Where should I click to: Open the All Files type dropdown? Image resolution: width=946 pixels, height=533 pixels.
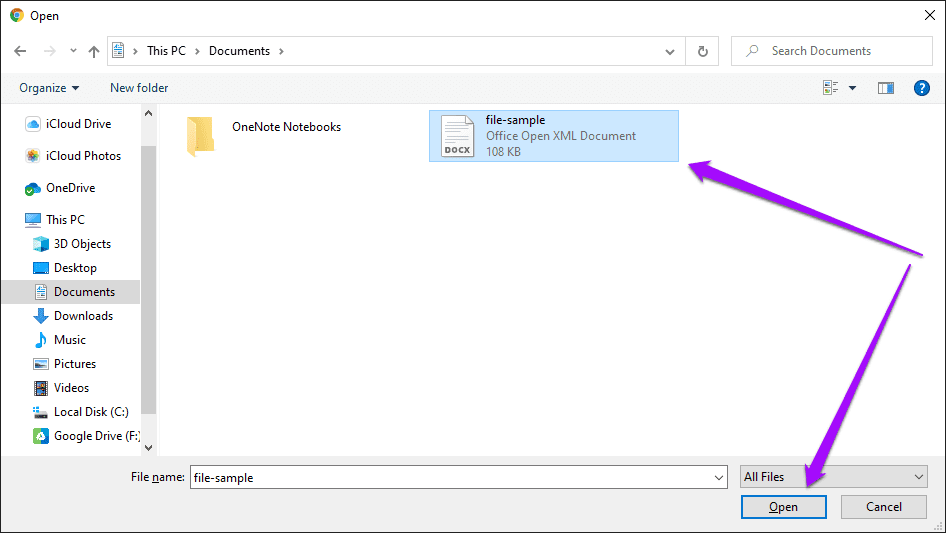[x=834, y=477]
